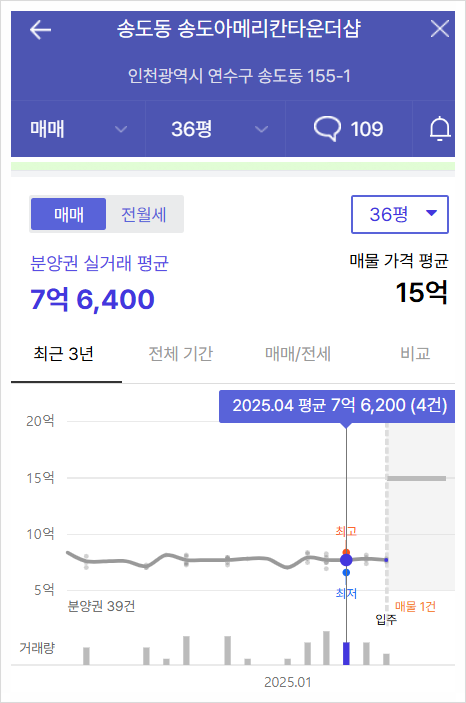The height and width of the screenshot is (703, 466).
Task: Switch to the 전월세 toggle option
Action: coord(144,214)
